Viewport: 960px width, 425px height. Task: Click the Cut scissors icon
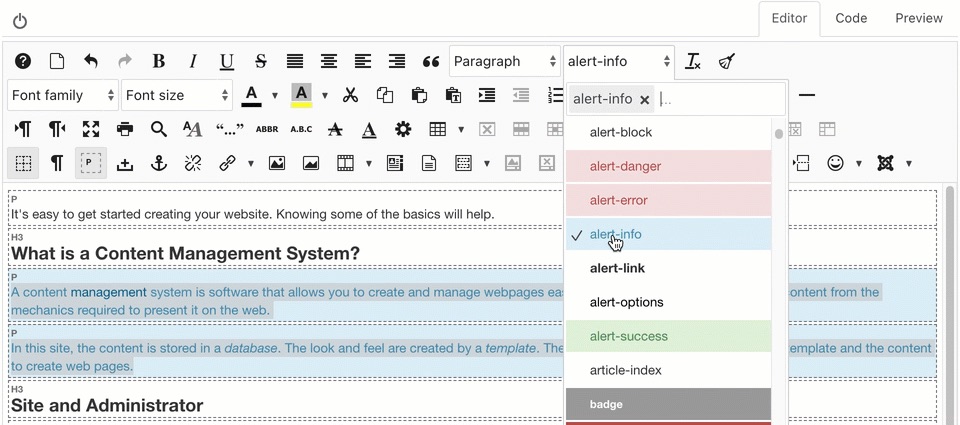click(350, 95)
